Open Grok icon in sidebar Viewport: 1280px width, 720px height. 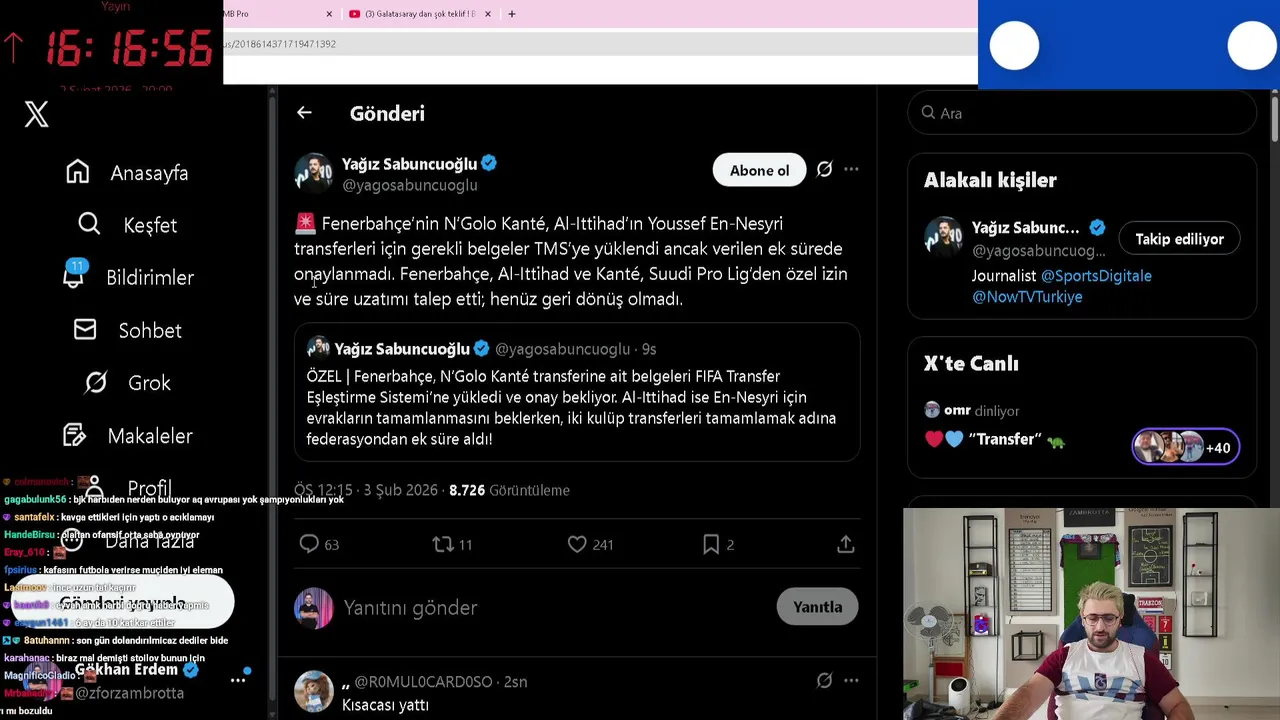click(96, 382)
